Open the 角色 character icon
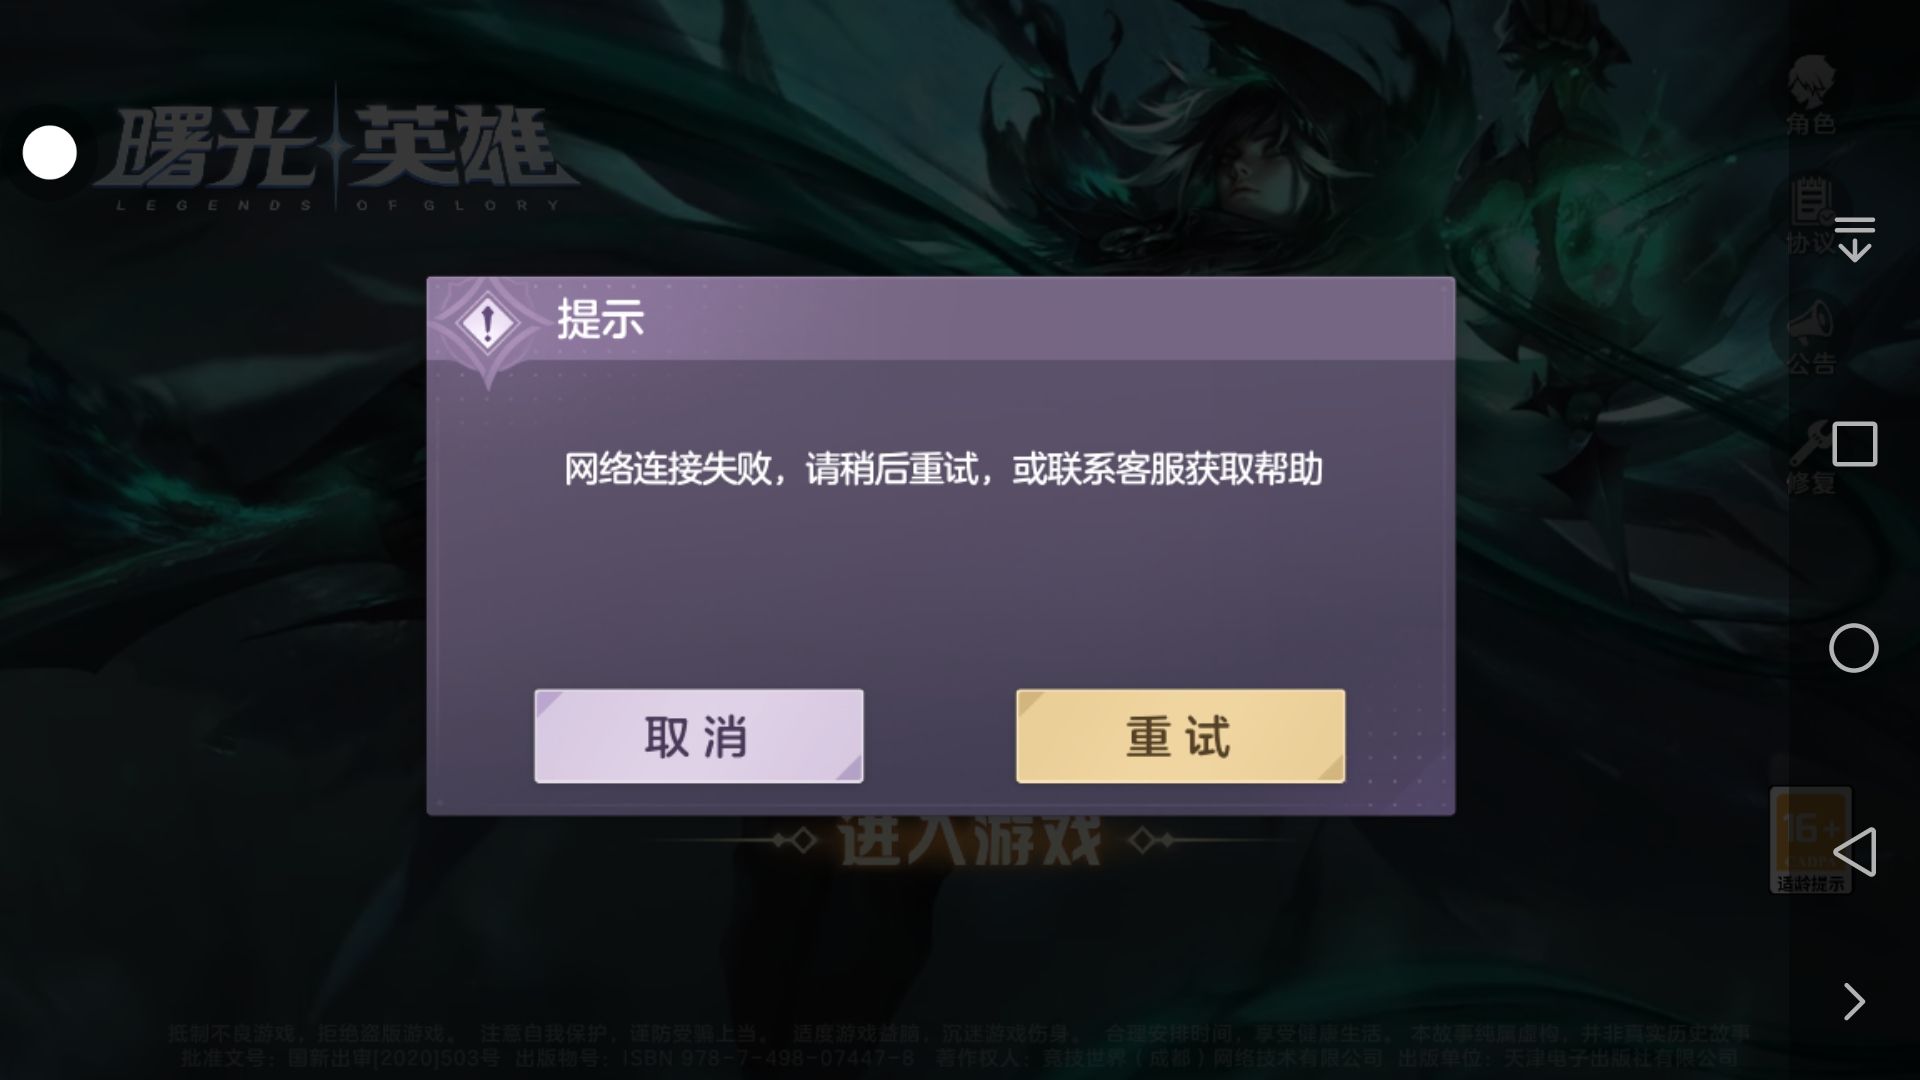The width and height of the screenshot is (1920, 1080). point(1811,95)
